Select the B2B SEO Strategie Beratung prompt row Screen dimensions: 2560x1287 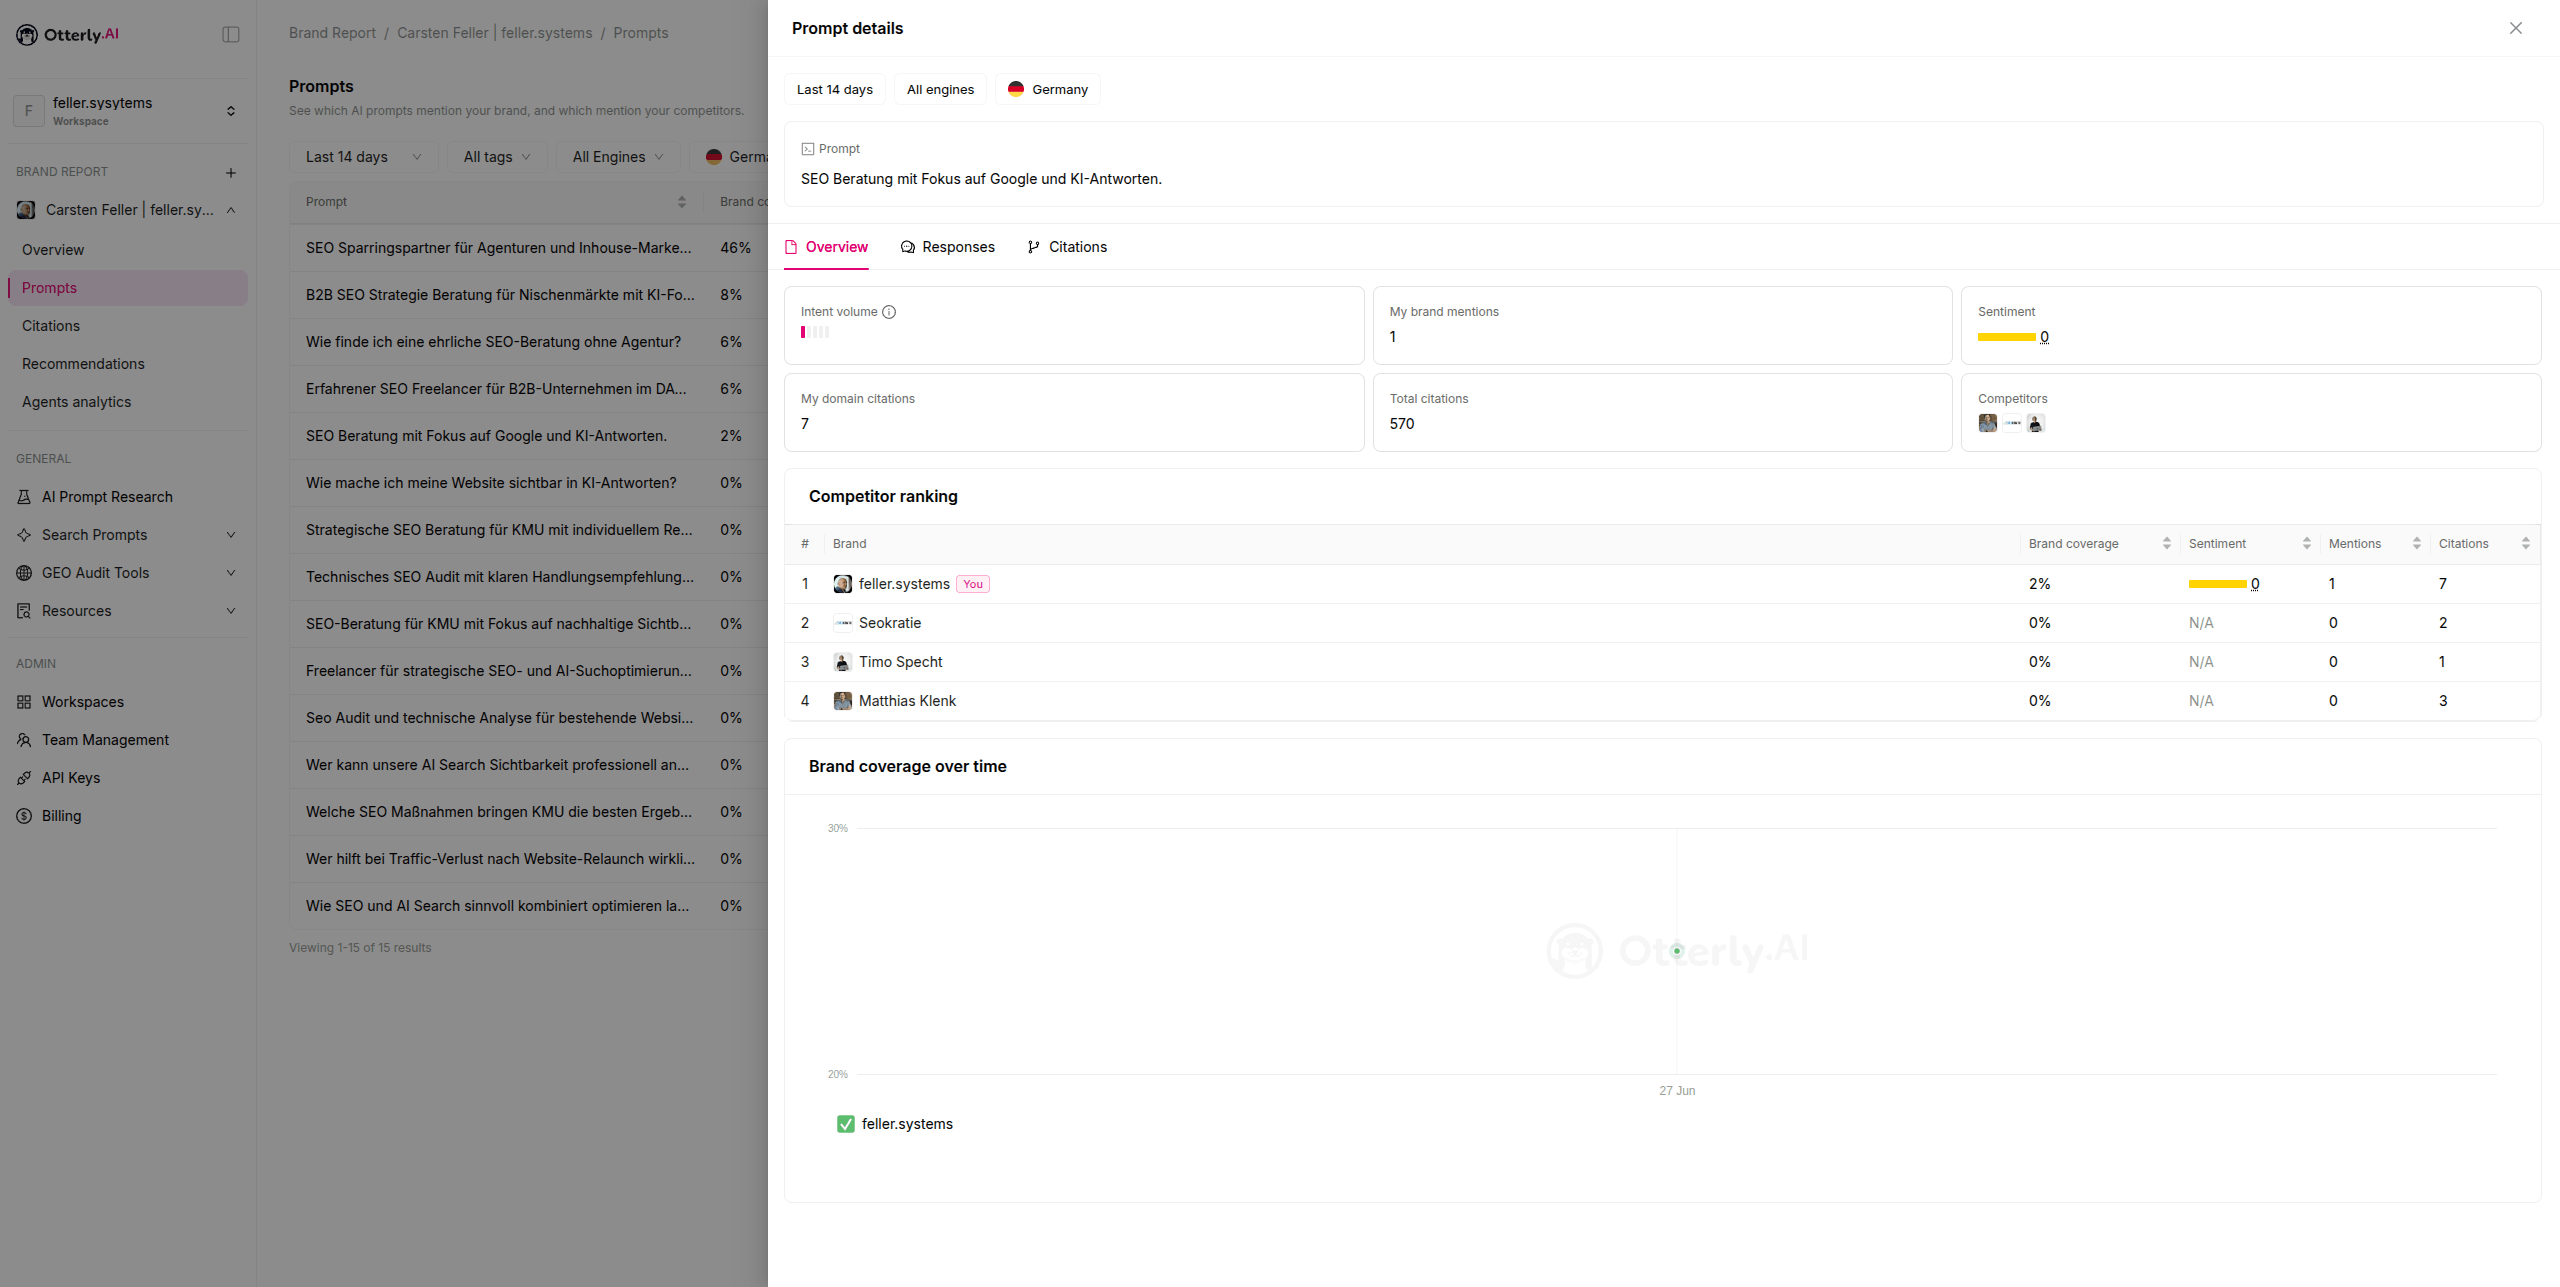tap(528, 295)
